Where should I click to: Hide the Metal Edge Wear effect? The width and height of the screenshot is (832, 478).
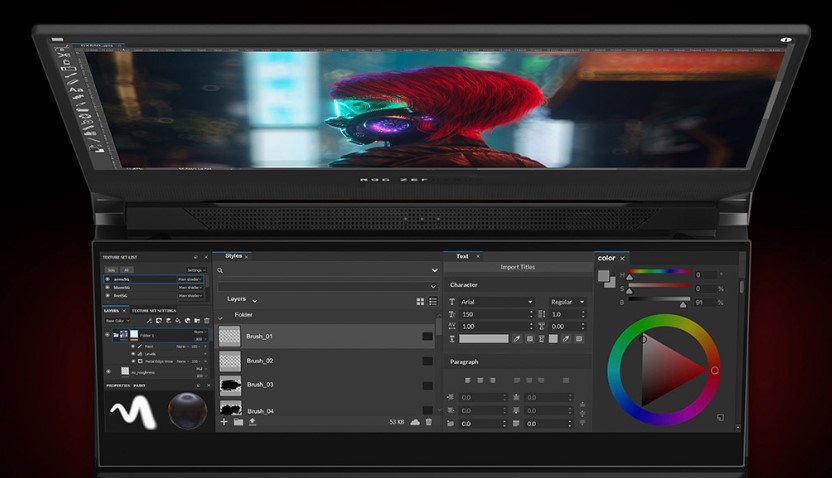[x=133, y=361]
